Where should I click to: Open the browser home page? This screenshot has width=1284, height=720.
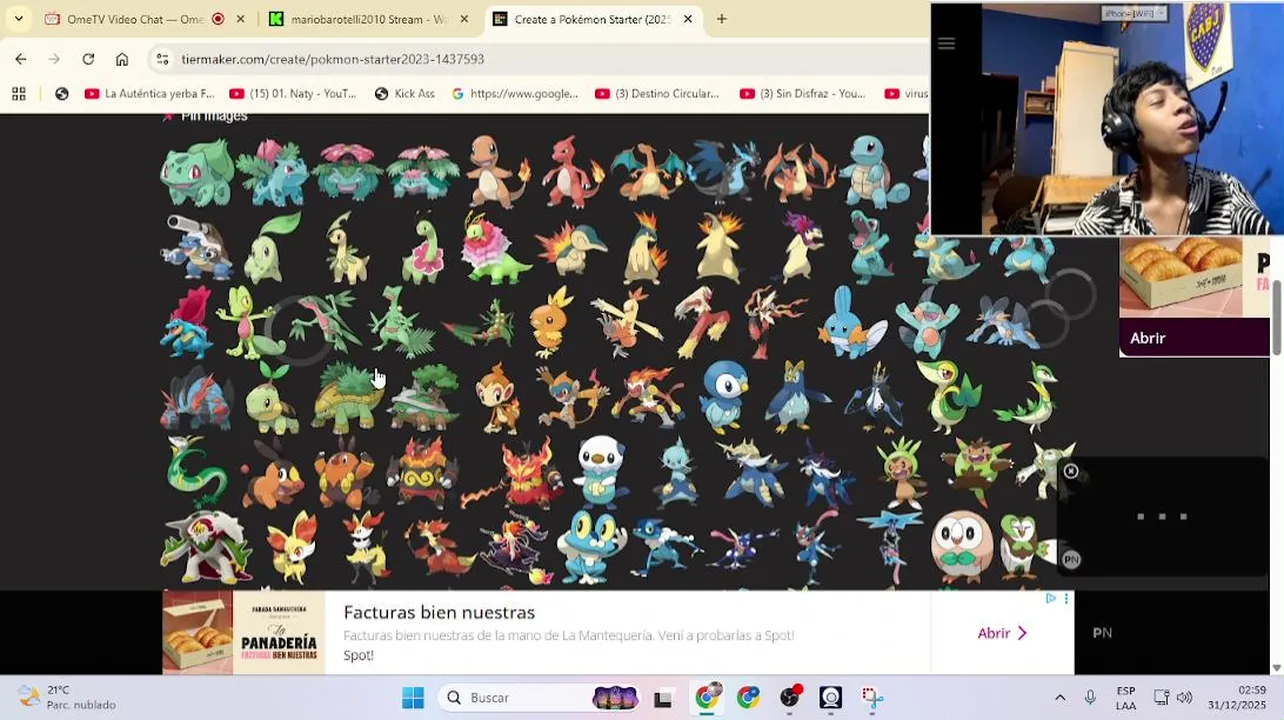[x=122, y=59]
